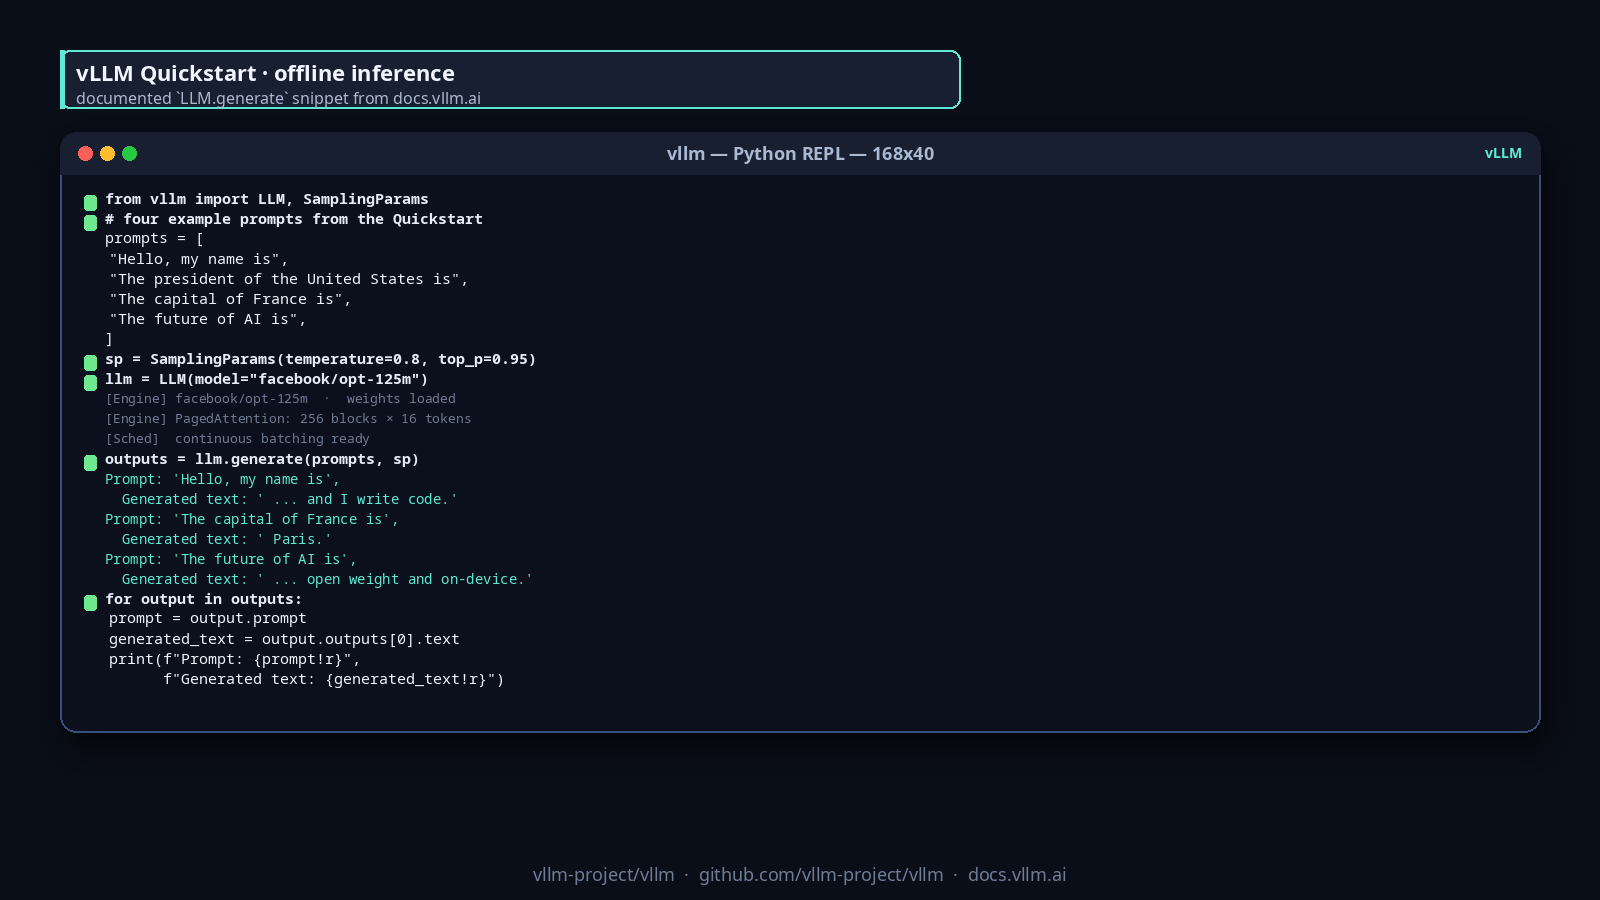1600x900 pixels.
Task: Click the green marker next to 'llm = LLM(model=' line
Action: (90, 382)
